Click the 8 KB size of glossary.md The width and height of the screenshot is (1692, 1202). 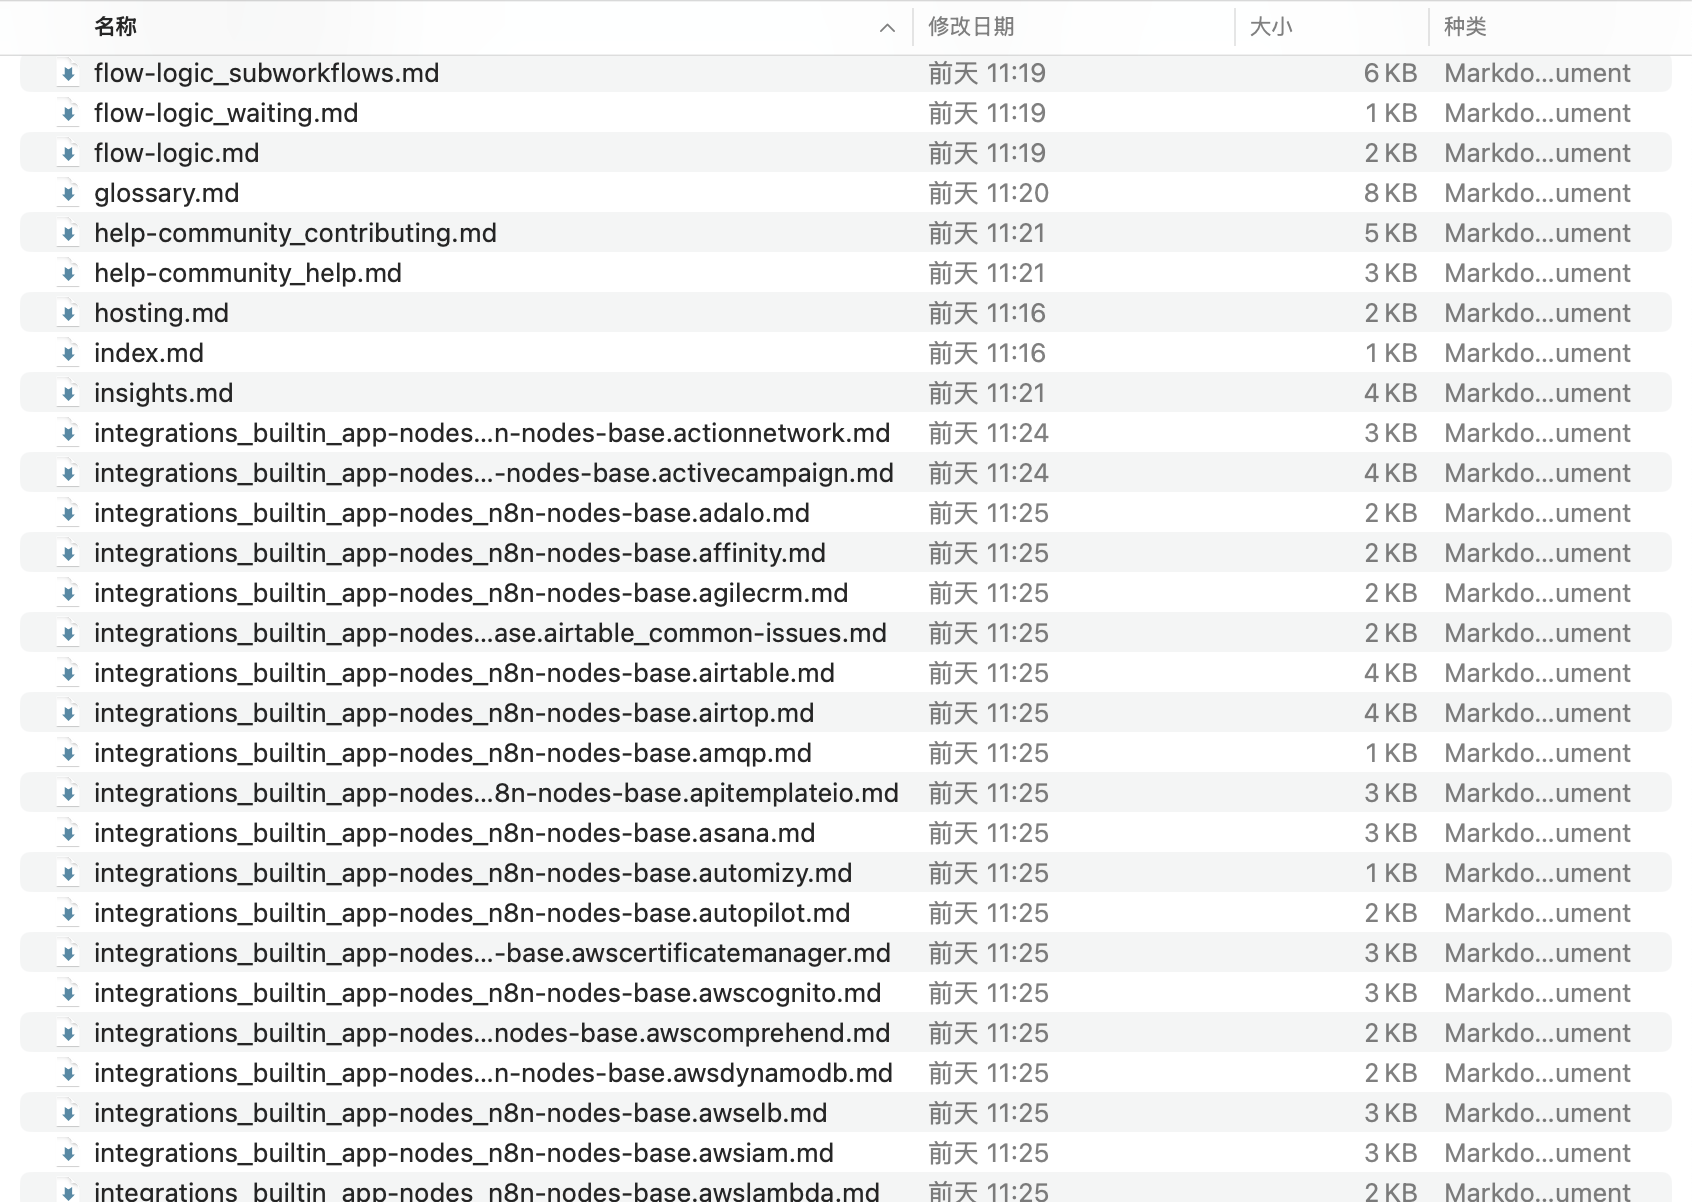point(1390,193)
